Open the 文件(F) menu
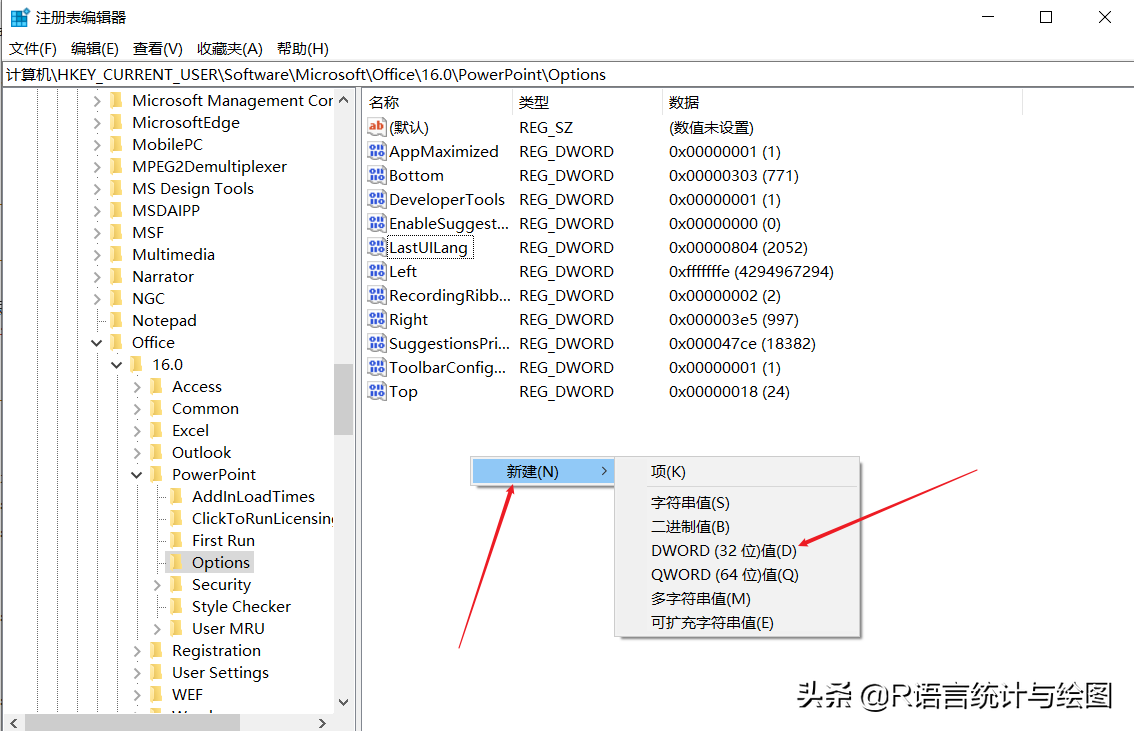Image resolution: width=1134 pixels, height=731 pixels. (33, 48)
